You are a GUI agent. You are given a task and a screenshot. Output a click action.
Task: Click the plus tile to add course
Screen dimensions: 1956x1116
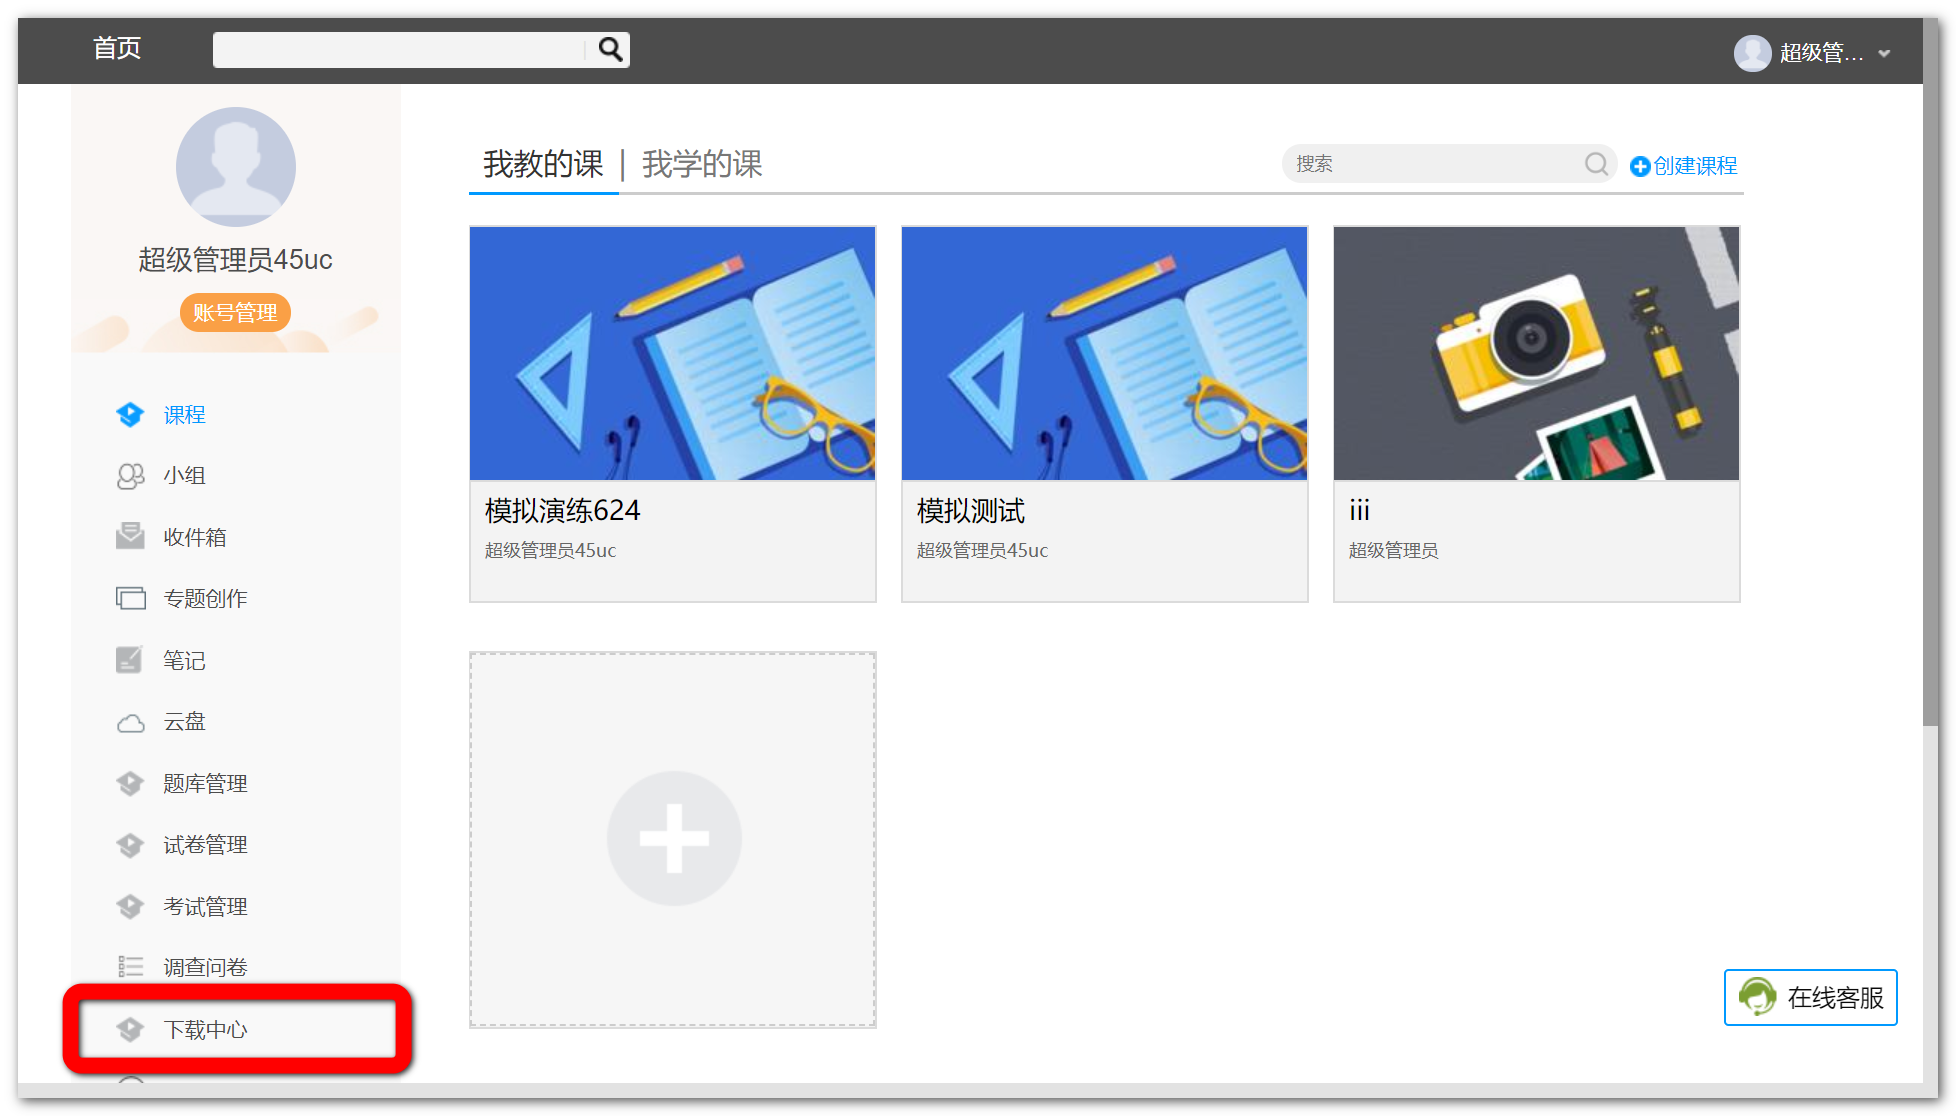[674, 838]
